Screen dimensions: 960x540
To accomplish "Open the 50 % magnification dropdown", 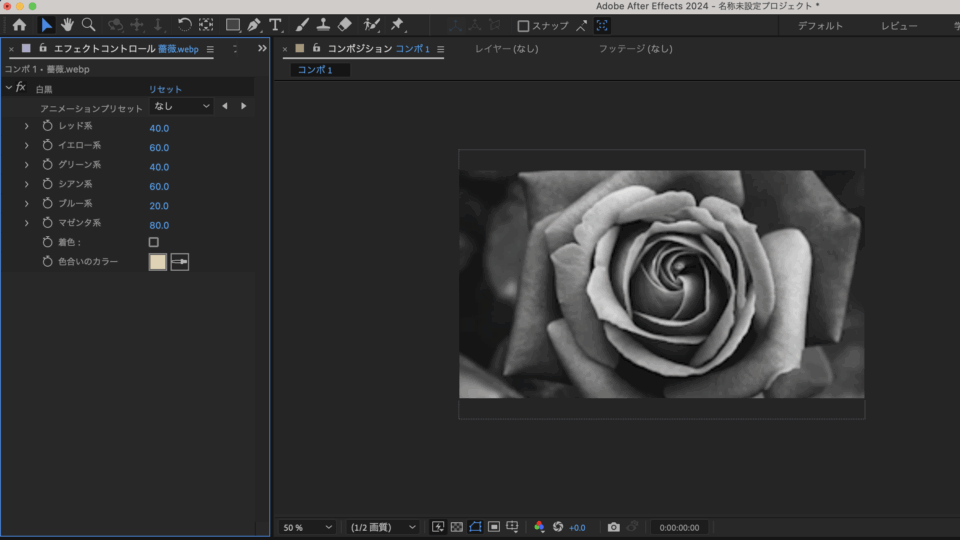I will click(307, 527).
